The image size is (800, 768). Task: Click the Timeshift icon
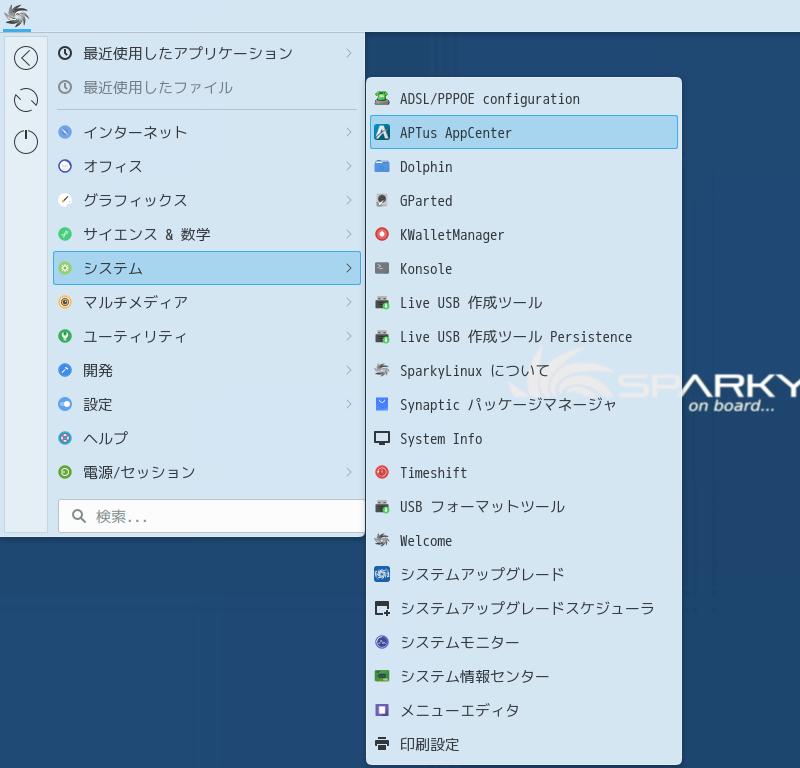382,473
